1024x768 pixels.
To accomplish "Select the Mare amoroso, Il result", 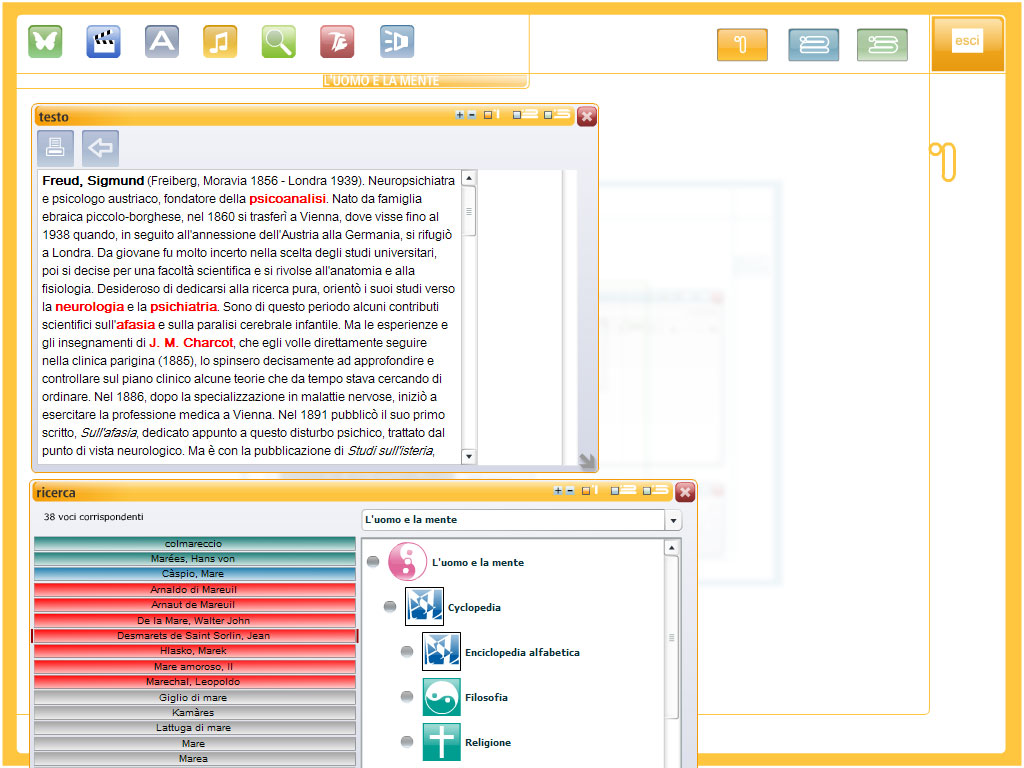I will [x=195, y=666].
